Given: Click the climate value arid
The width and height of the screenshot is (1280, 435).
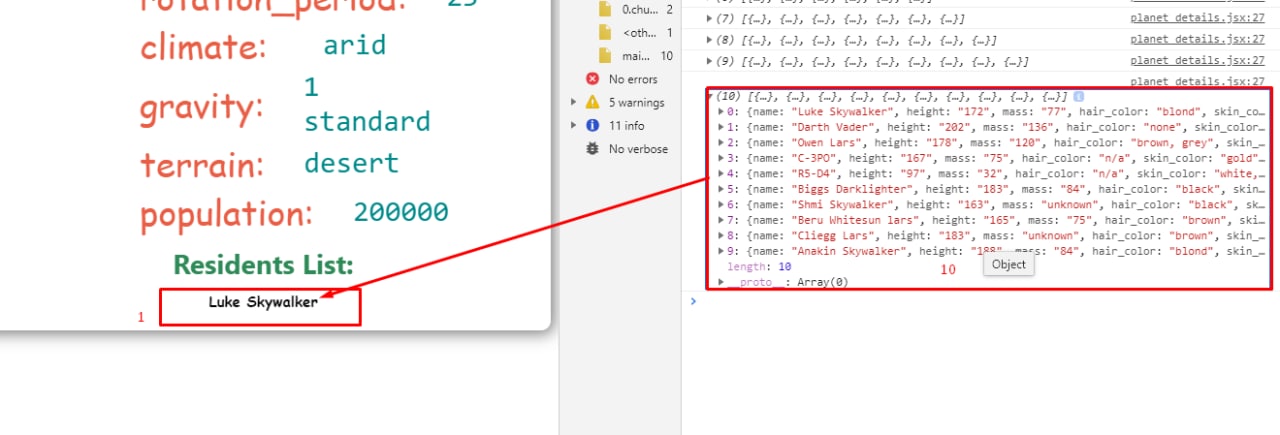Looking at the screenshot, I should click(x=354, y=46).
